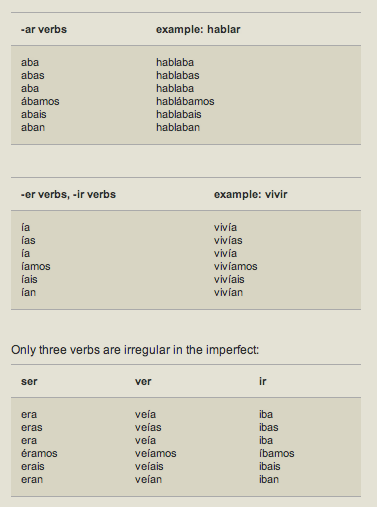Click the 'ir' column header
The width and height of the screenshot is (377, 507).
pyautogui.click(x=263, y=381)
